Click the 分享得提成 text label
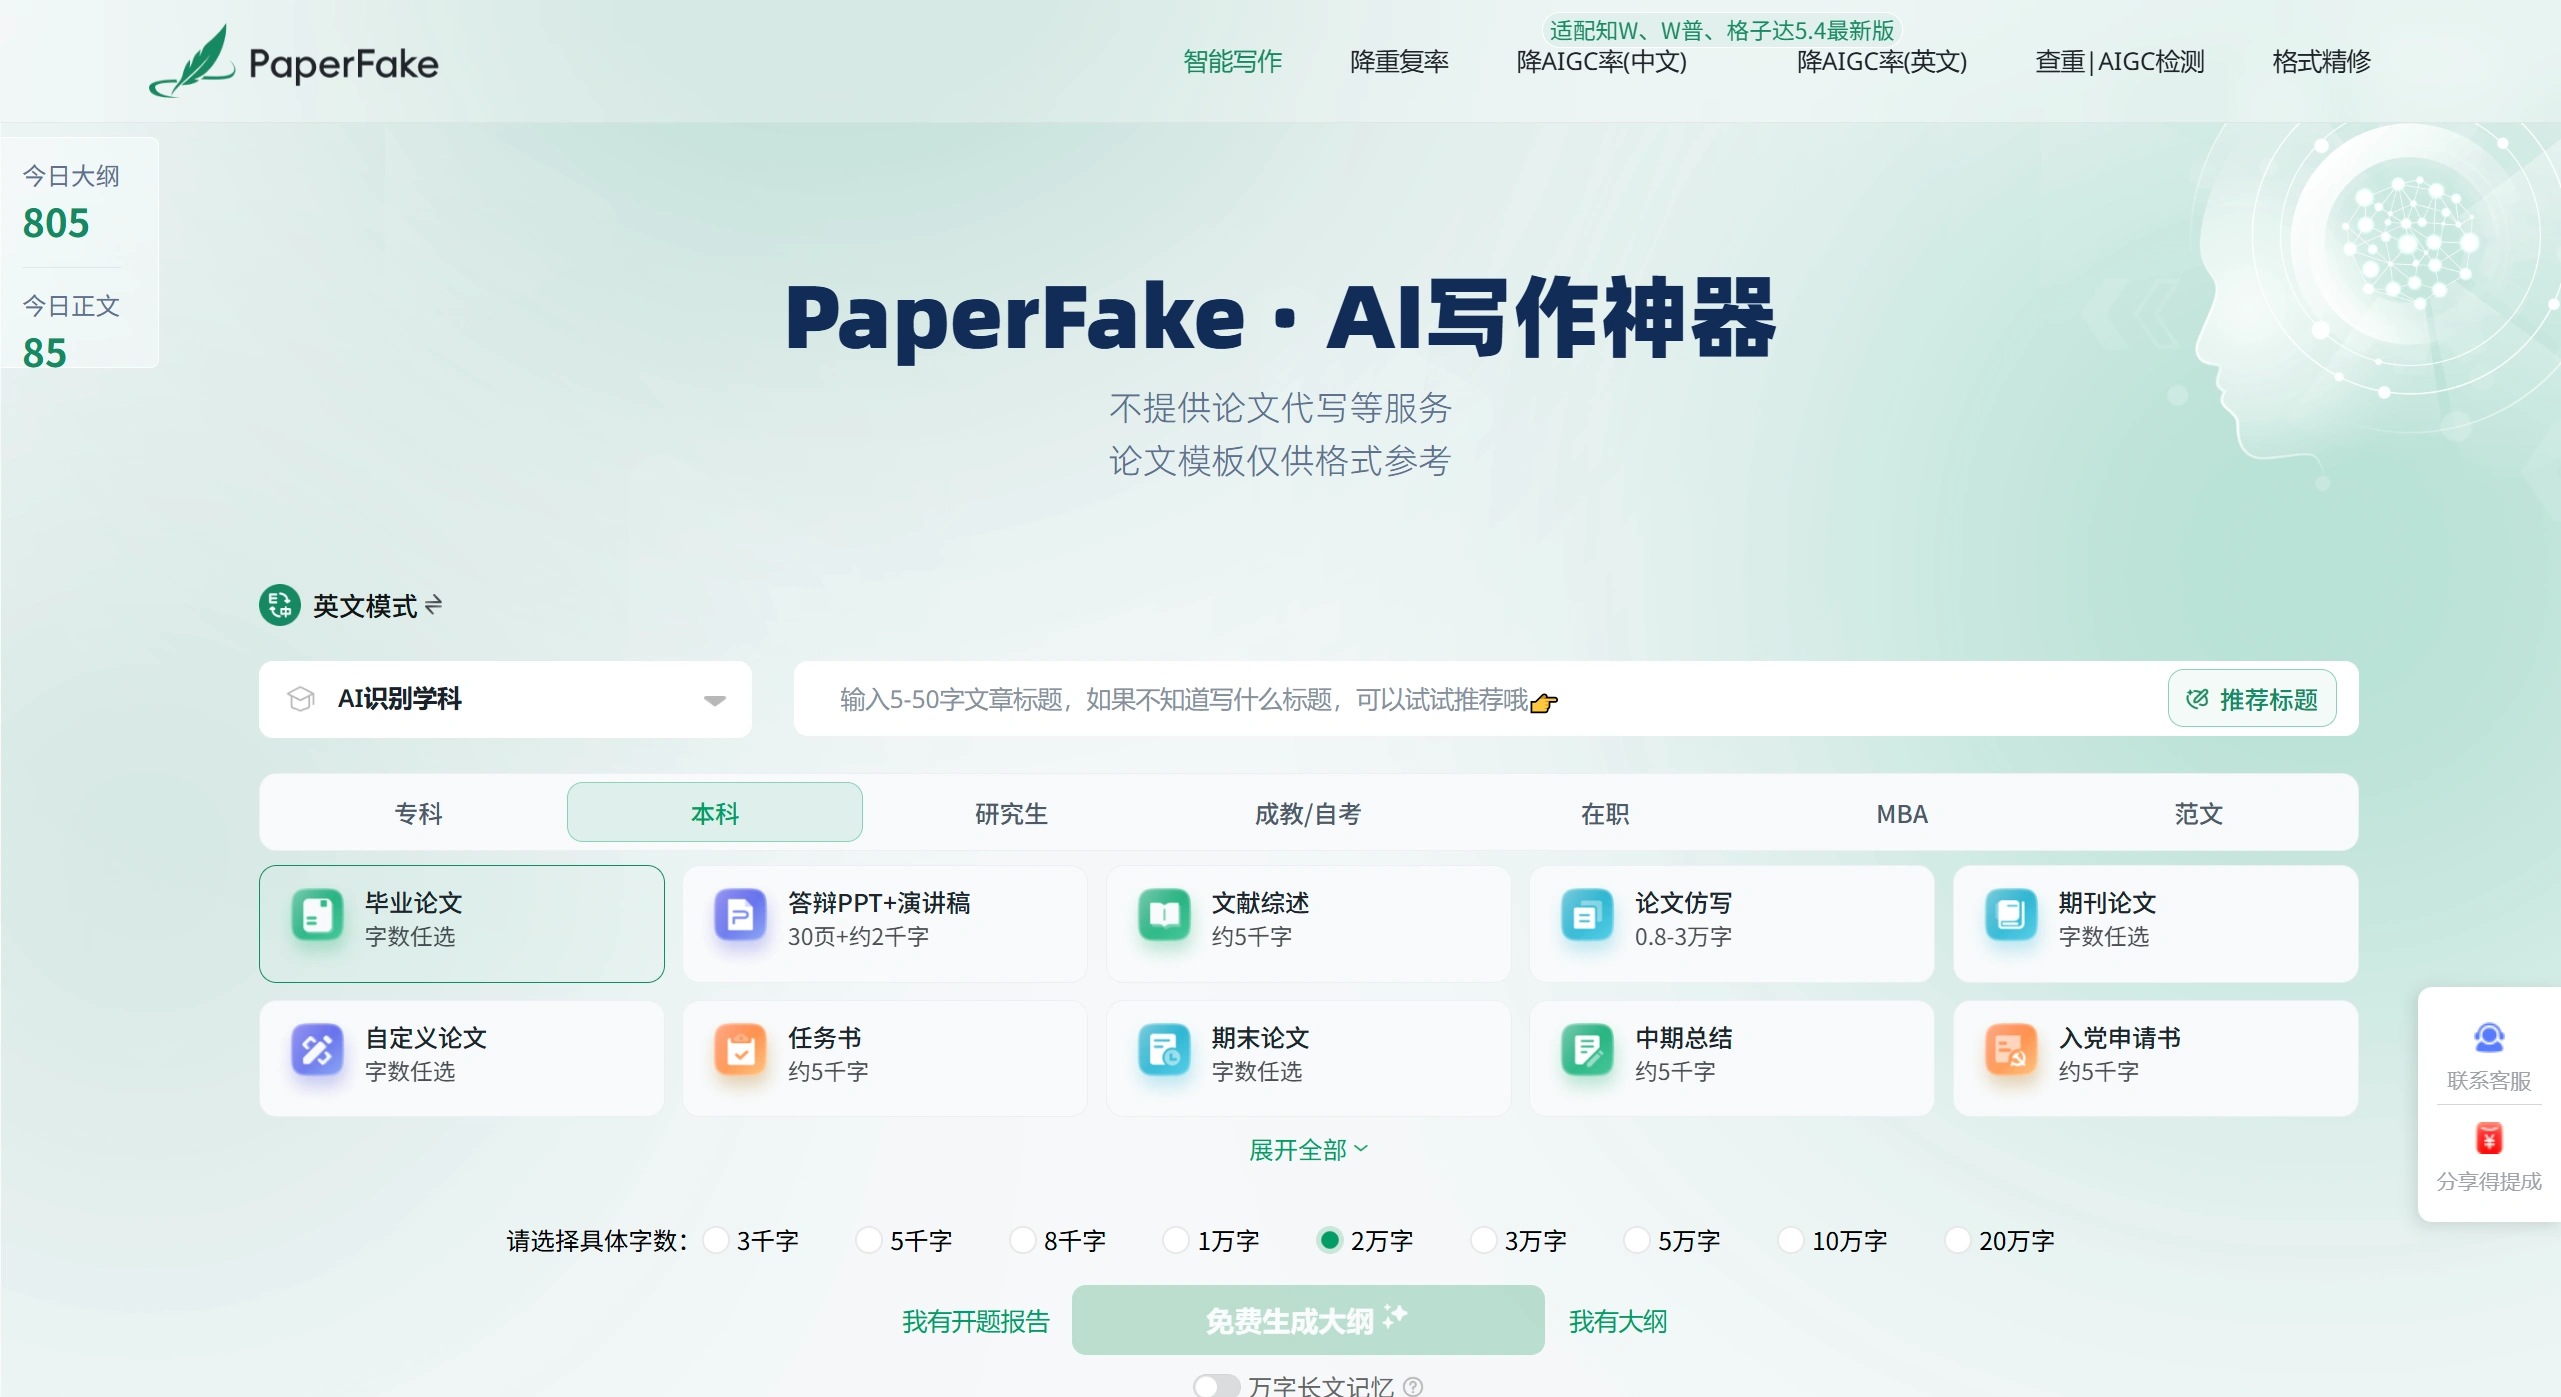This screenshot has width=2561, height=1397. tap(2489, 1181)
